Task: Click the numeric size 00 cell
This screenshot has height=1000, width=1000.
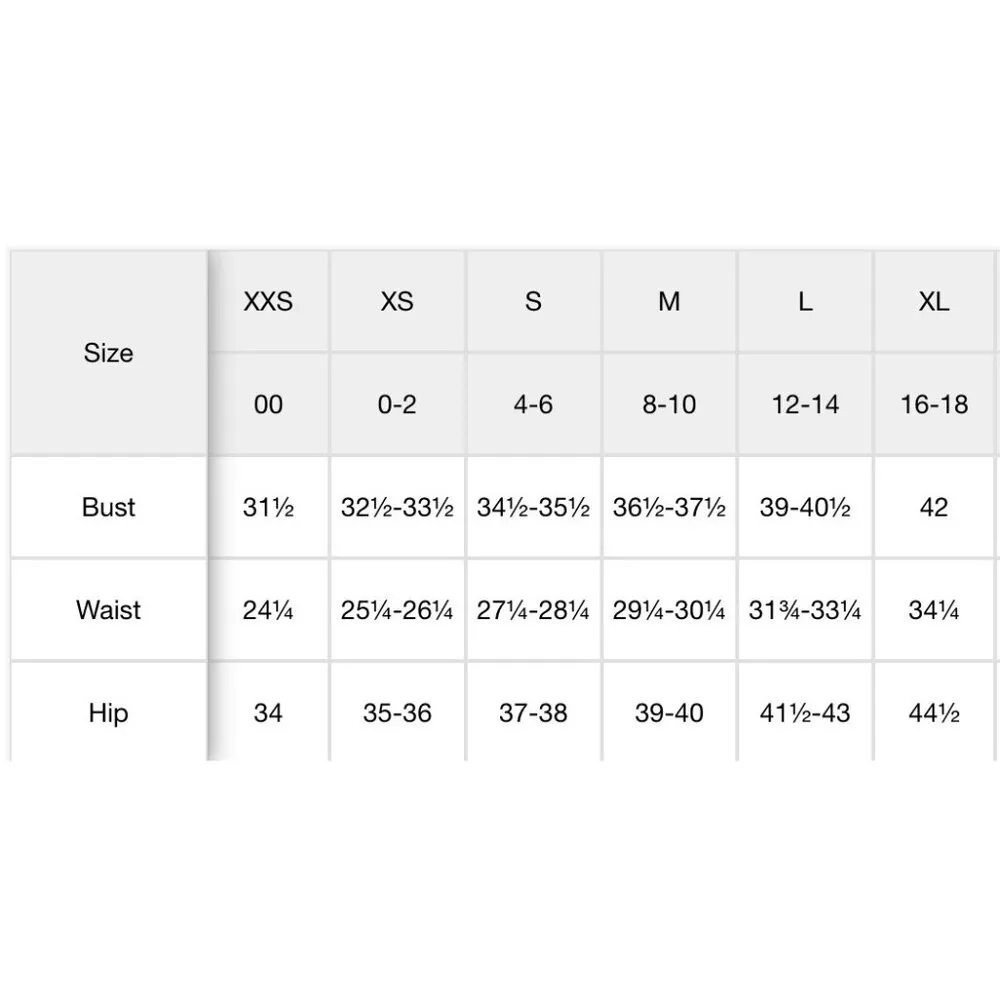Action: click(268, 405)
